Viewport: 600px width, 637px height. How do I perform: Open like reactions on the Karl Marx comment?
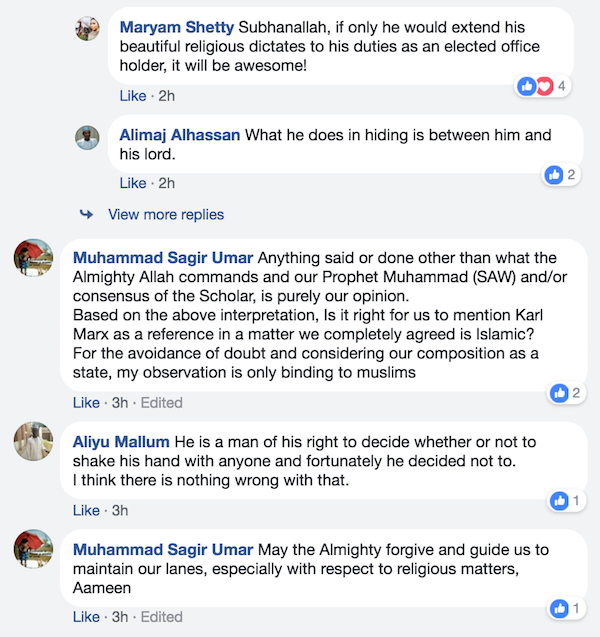click(x=565, y=393)
